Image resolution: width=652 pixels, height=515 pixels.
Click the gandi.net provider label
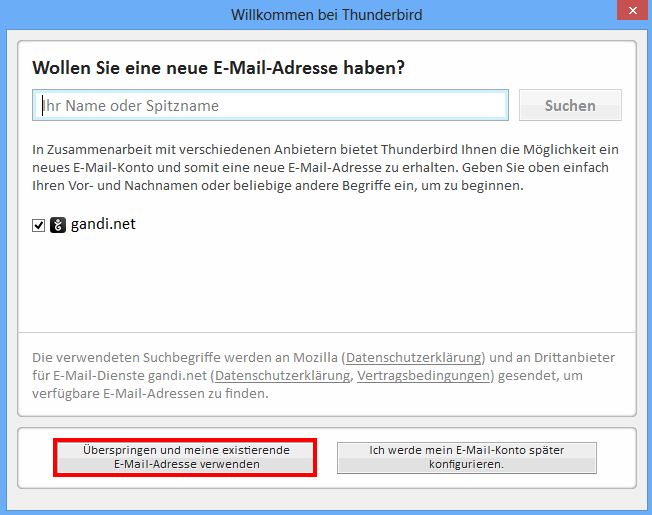pos(103,224)
